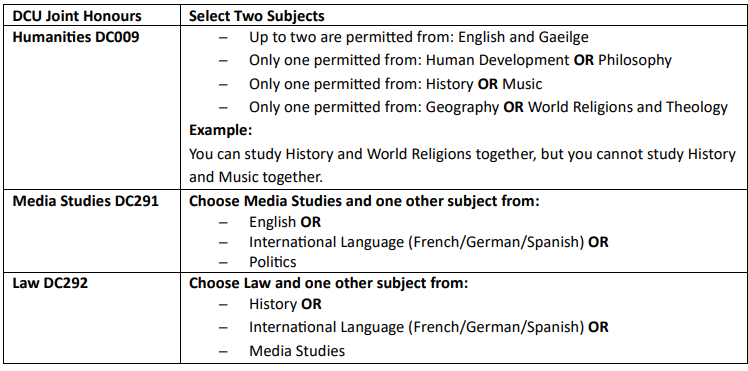The width and height of the screenshot is (748, 371).
Task: Select the 'Humanities DC009' row label
Action: [76, 37]
